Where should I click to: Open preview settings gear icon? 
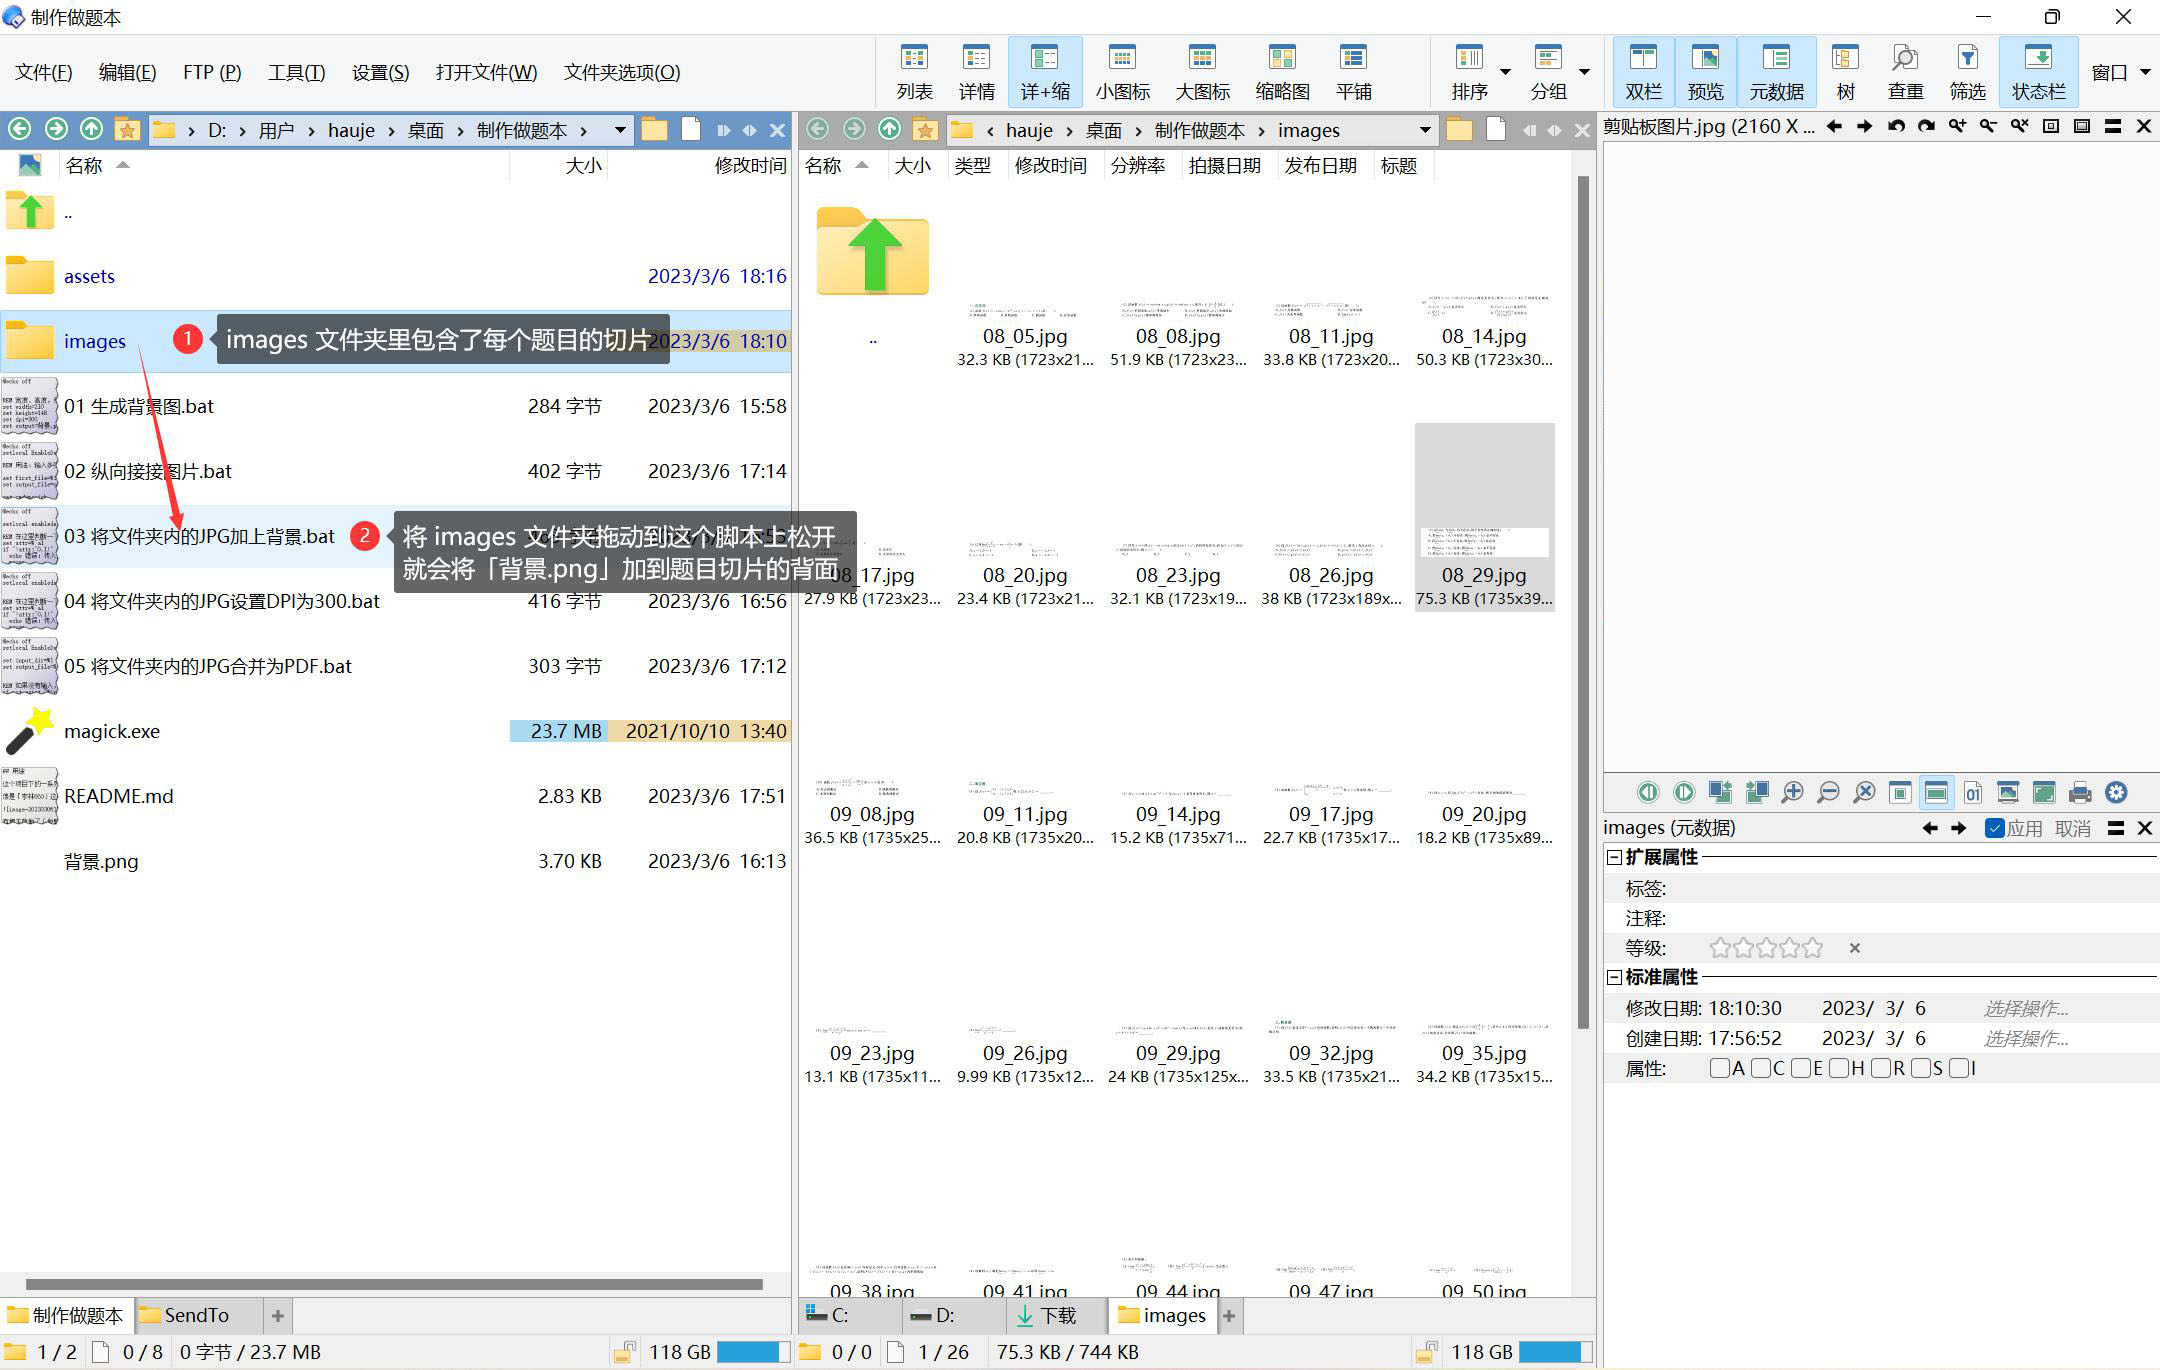pos(2116,793)
